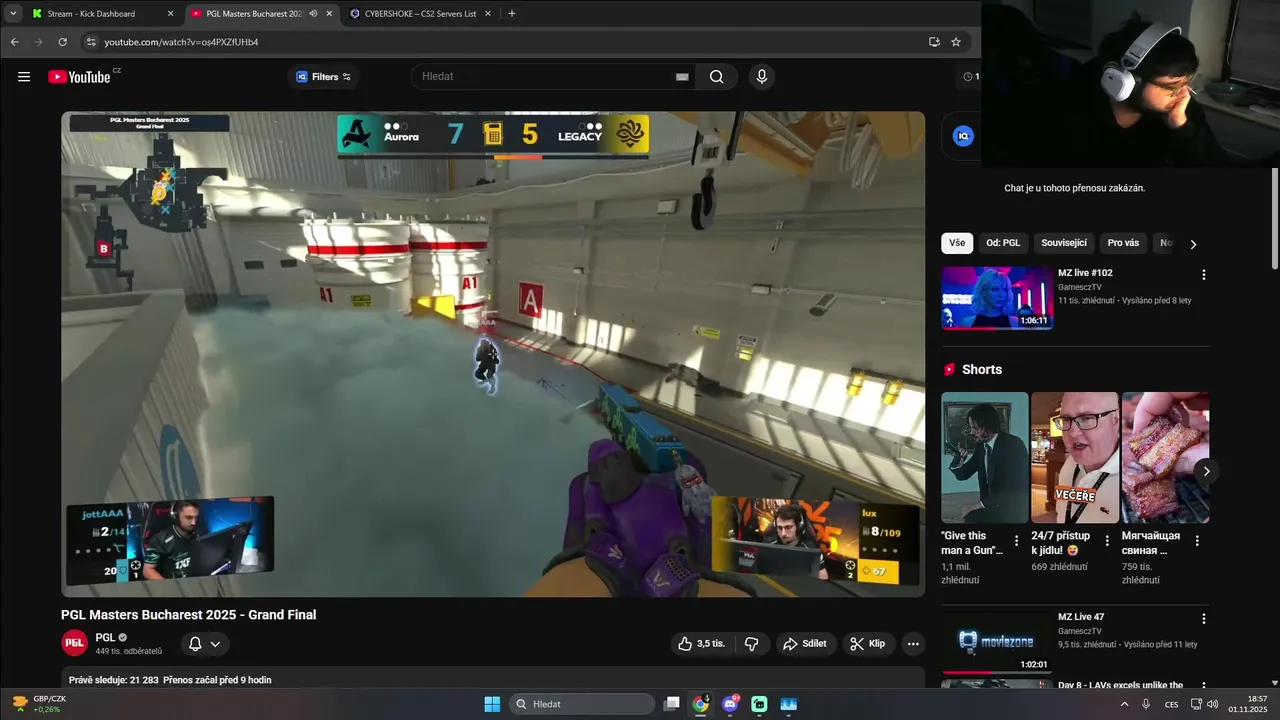Show hidden system tray icons
Image resolution: width=1280 pixels, height=720 pixels.
1123,704
